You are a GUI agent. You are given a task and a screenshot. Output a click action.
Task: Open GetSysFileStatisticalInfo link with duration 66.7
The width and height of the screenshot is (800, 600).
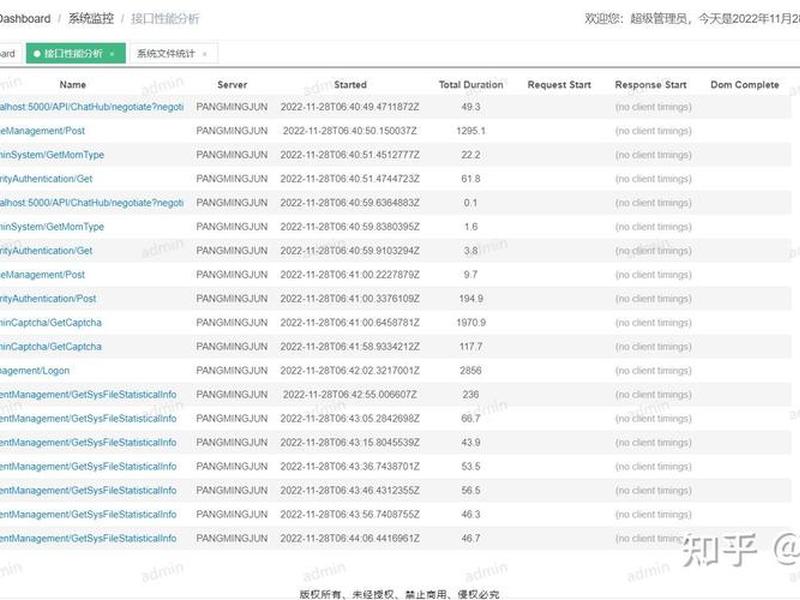(x=88, y=419)
